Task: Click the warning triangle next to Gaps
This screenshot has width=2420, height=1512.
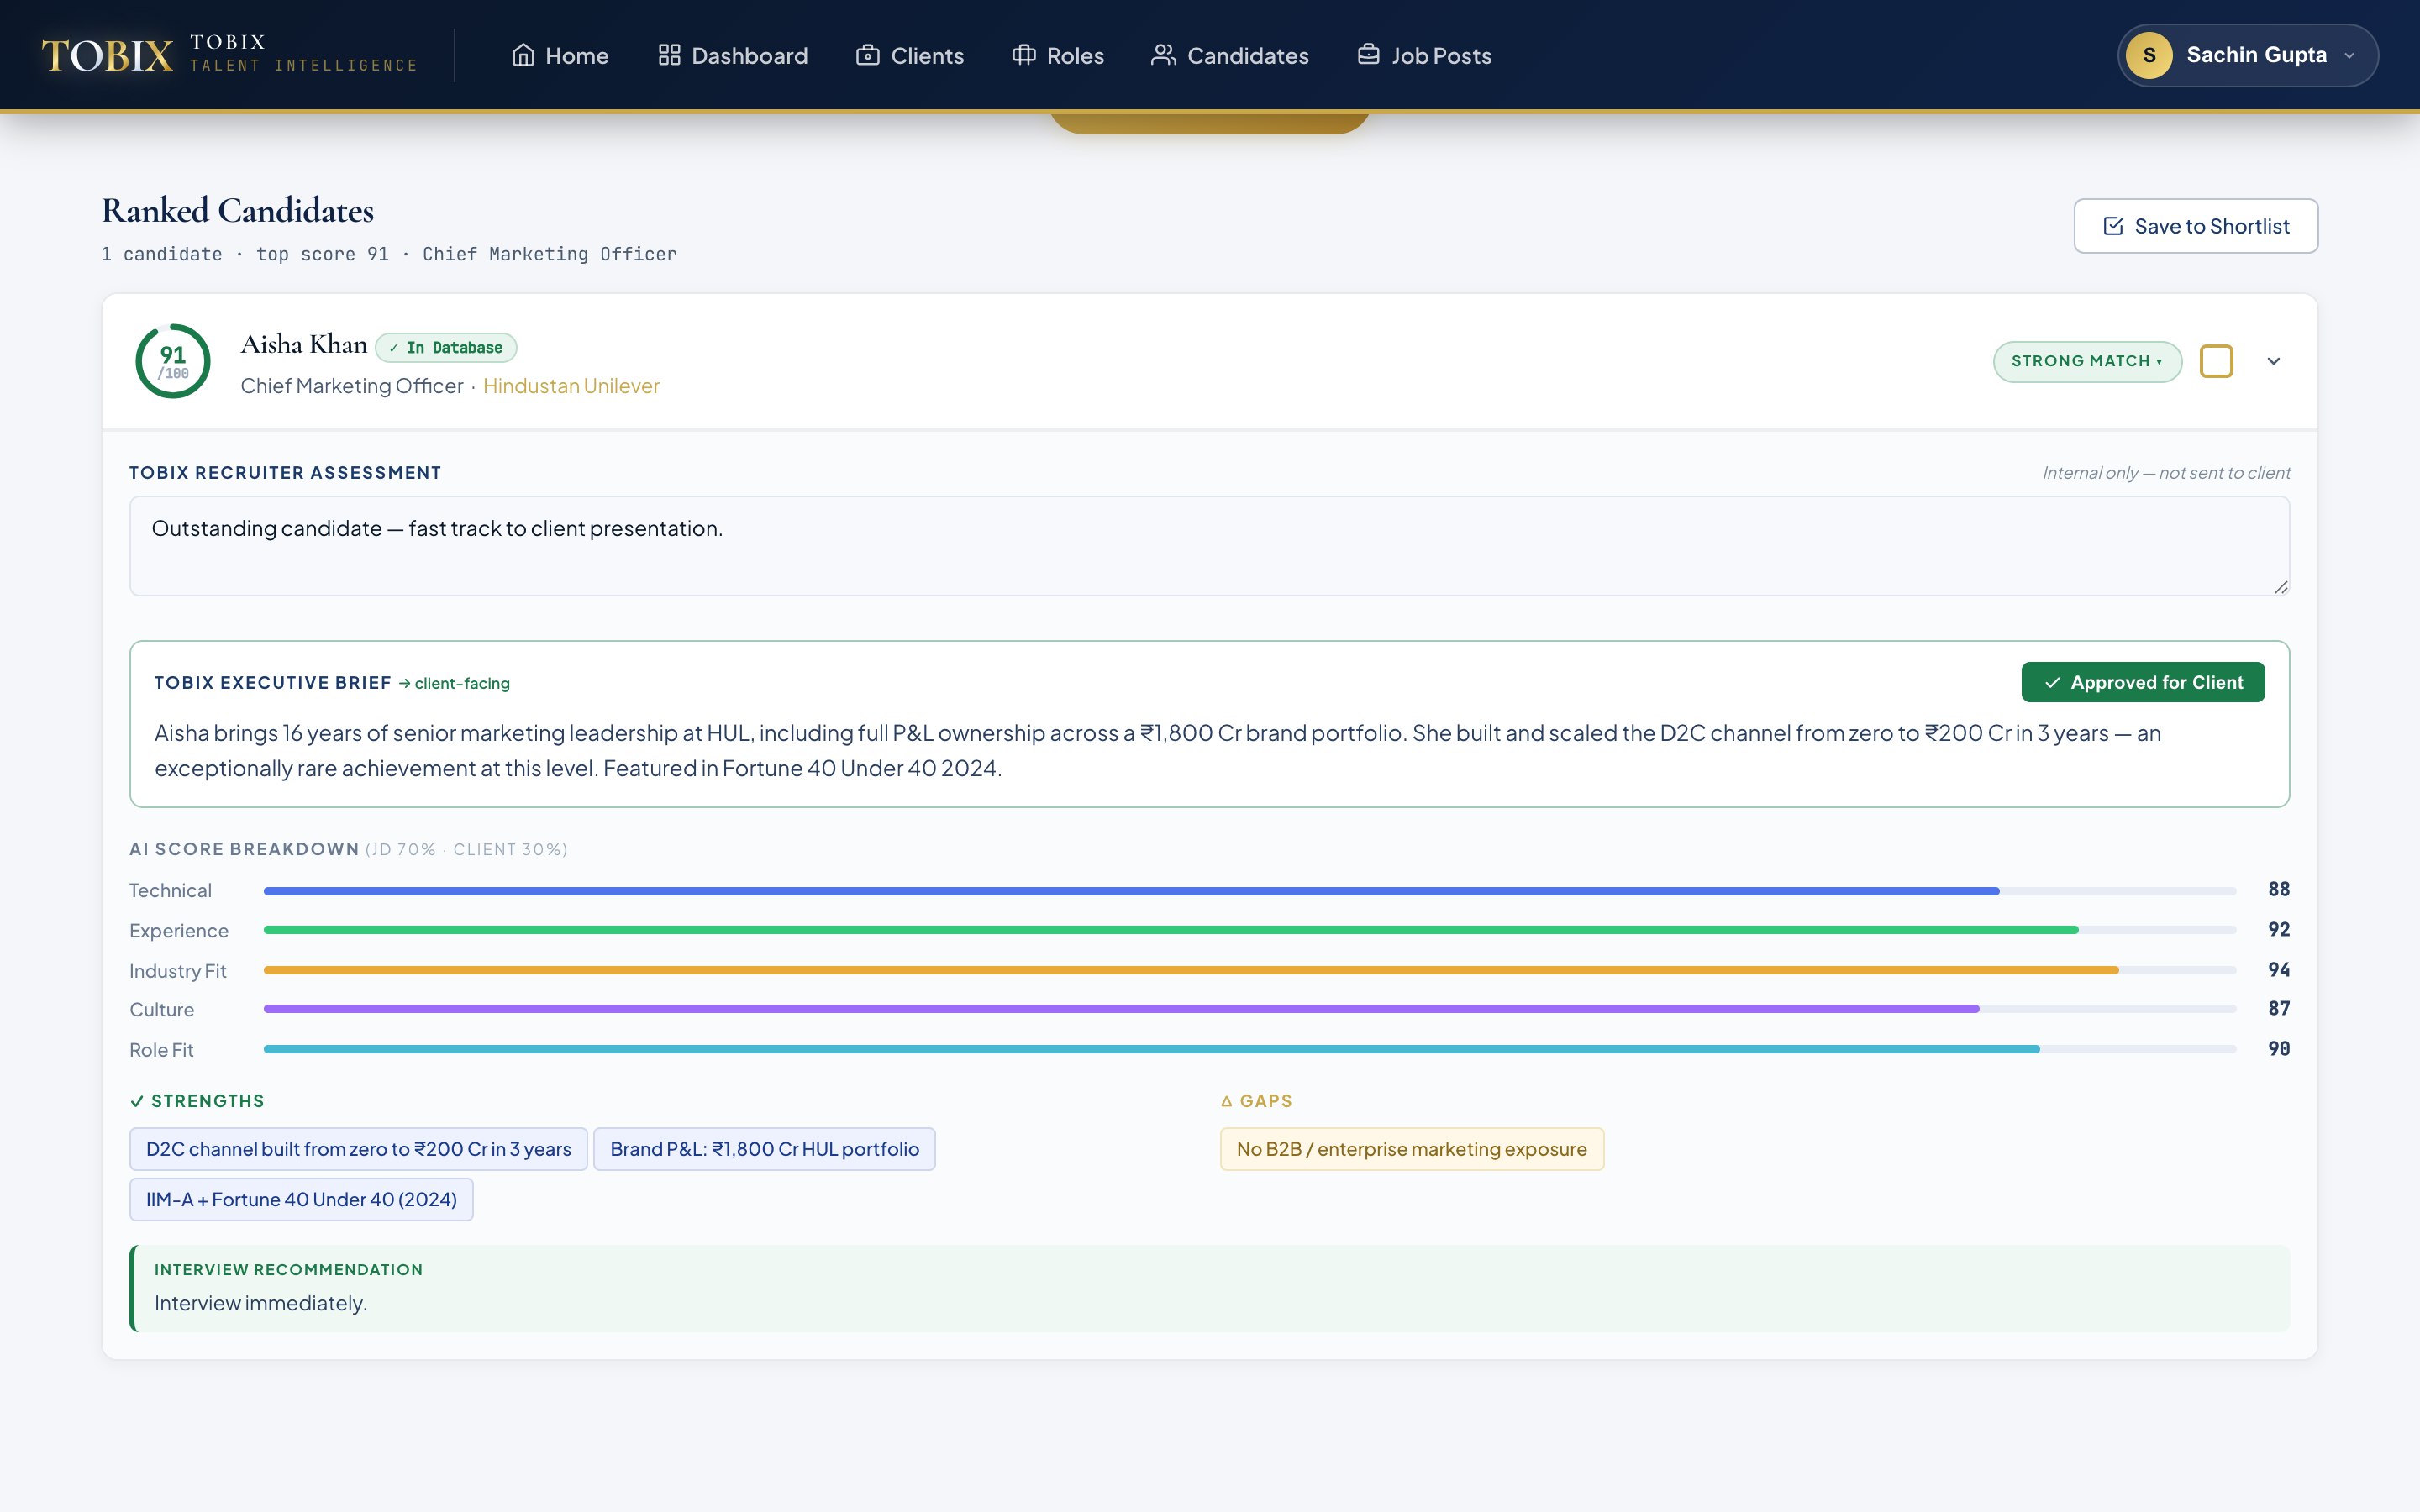Action: pos(1227,1101)
